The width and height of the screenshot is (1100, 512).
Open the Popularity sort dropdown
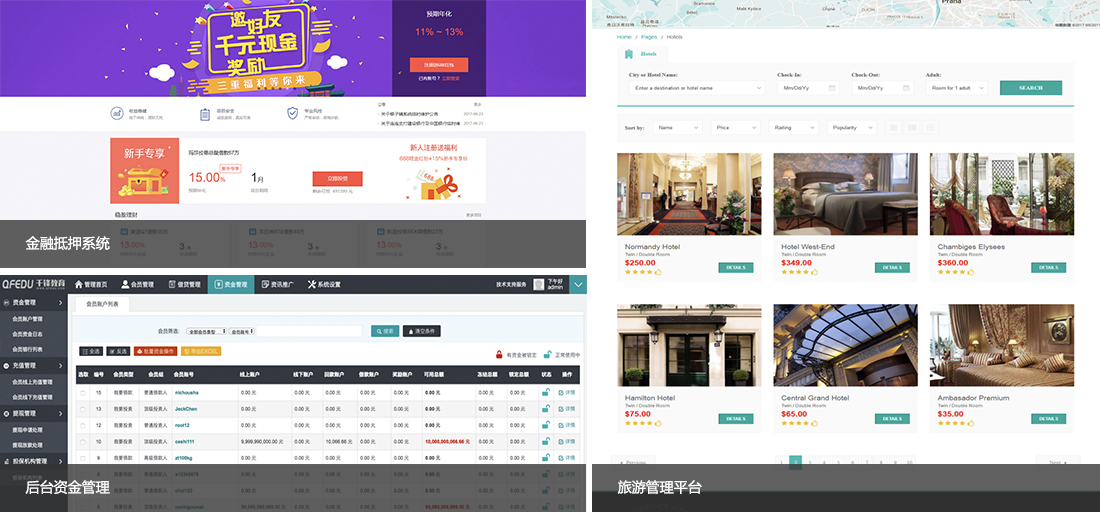852,128
